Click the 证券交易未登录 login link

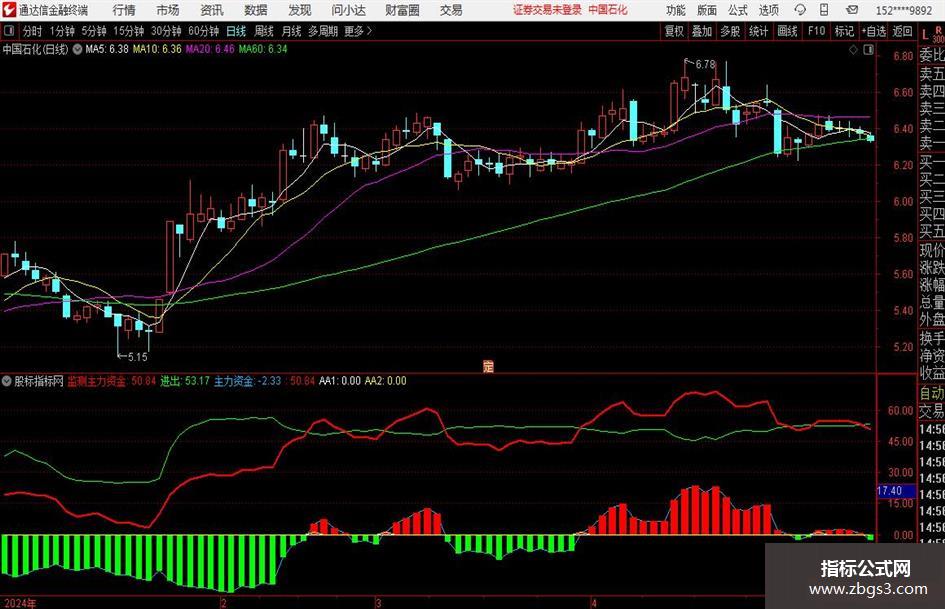[x=547, y=10]
